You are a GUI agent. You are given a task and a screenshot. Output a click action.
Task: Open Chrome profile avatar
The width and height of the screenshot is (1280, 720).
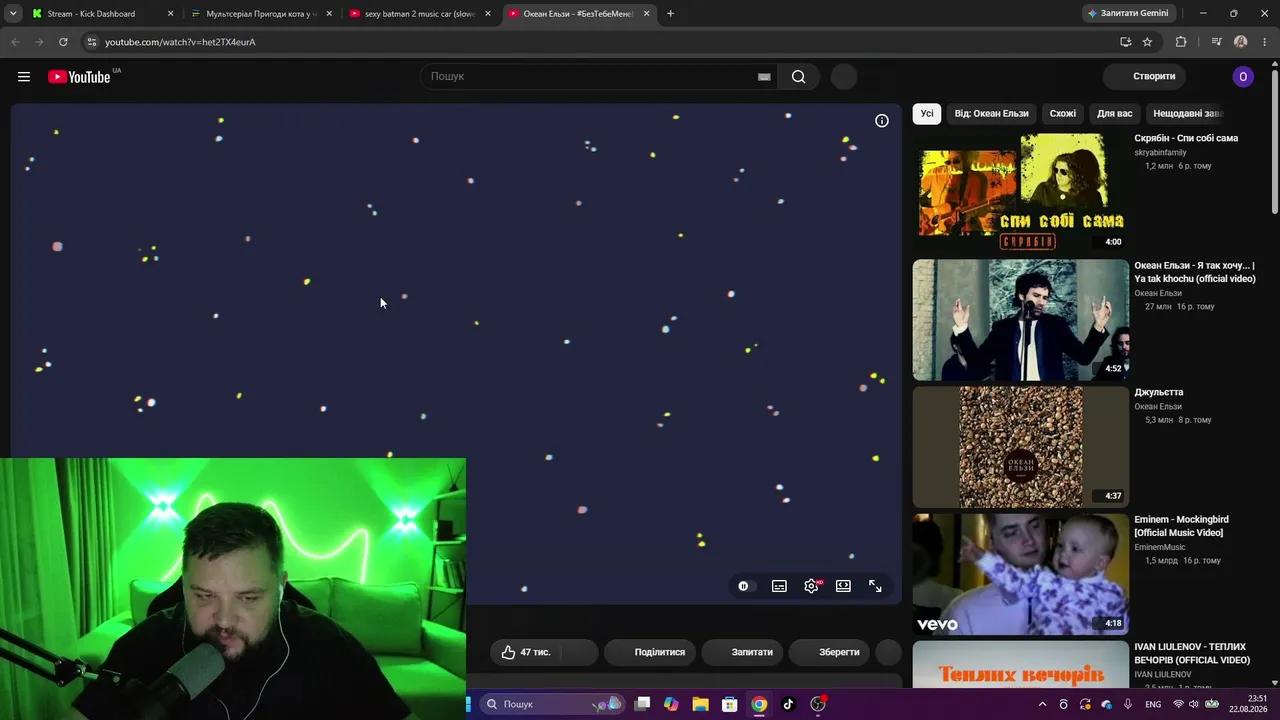[1241, 42]
